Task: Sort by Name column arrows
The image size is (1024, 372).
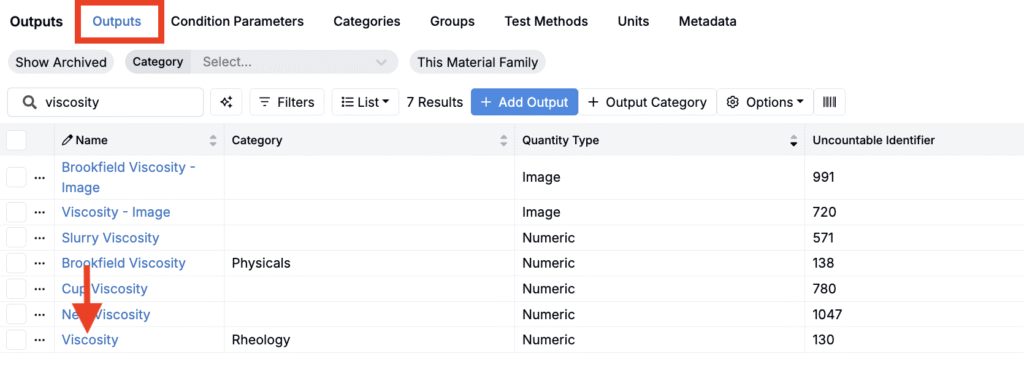Action: pos(213,140)
